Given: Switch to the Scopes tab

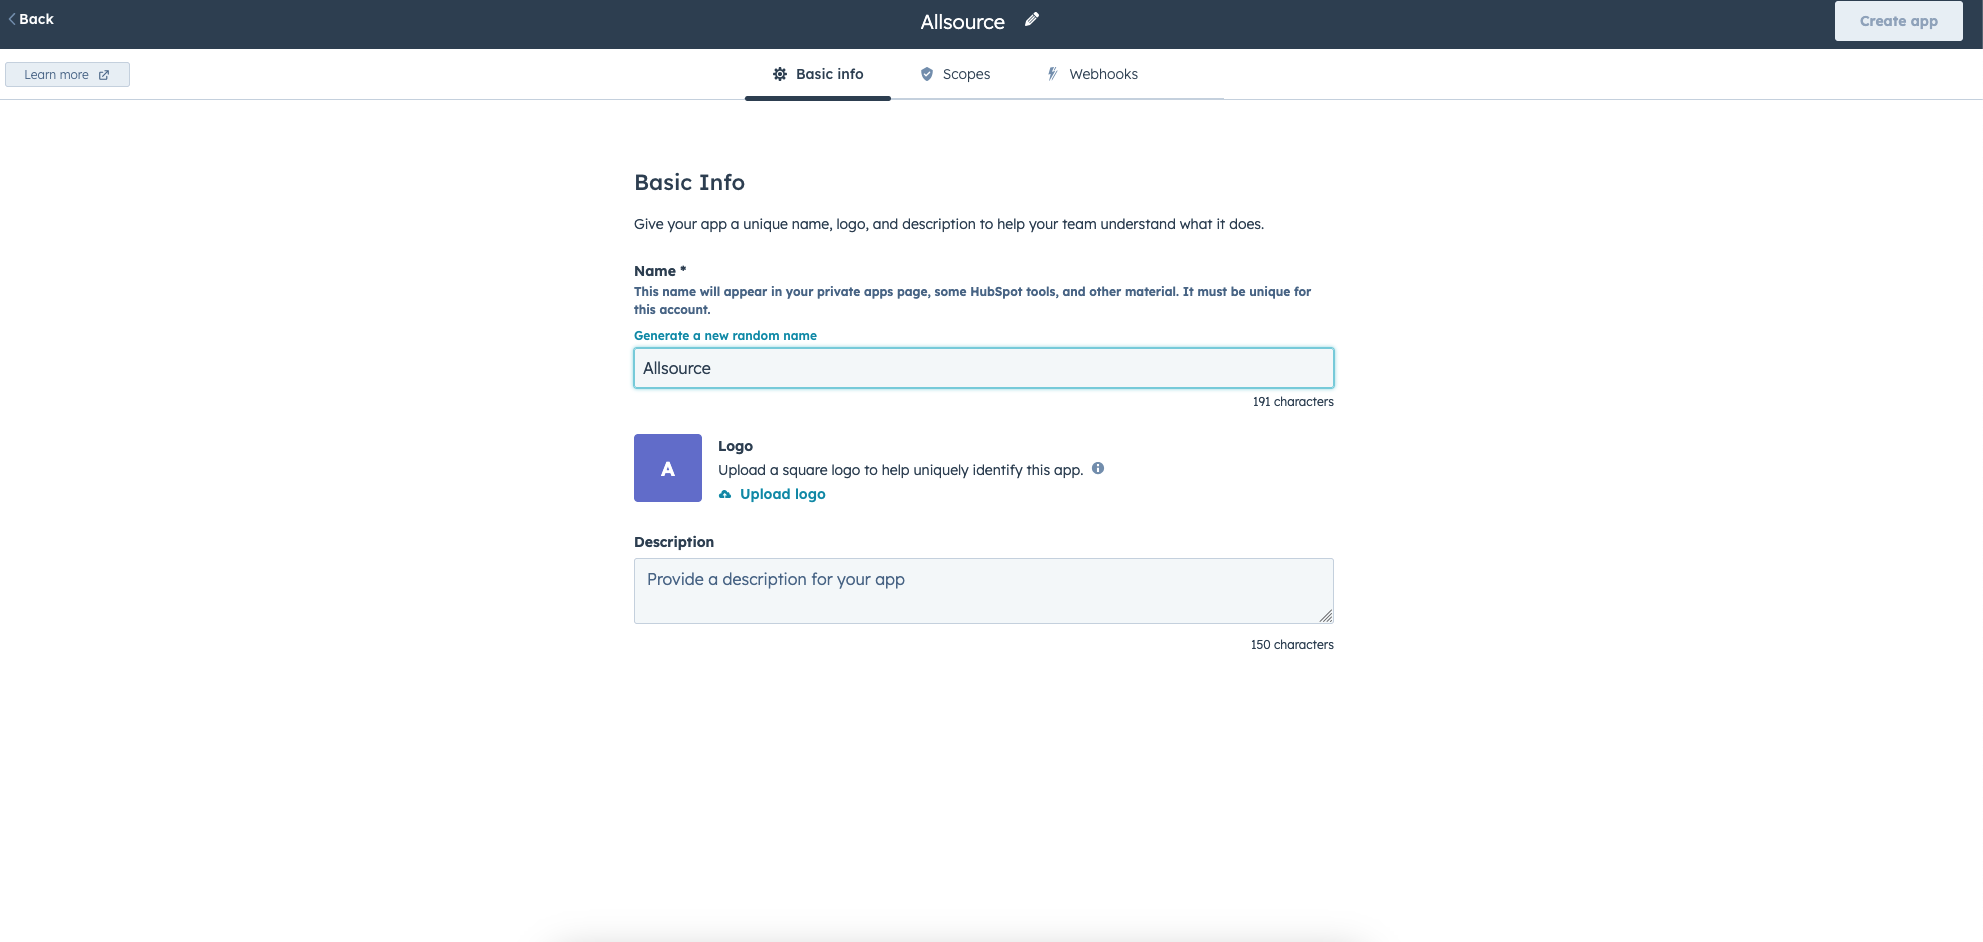Looking at the screenshot, I should (x=955, y=74).
